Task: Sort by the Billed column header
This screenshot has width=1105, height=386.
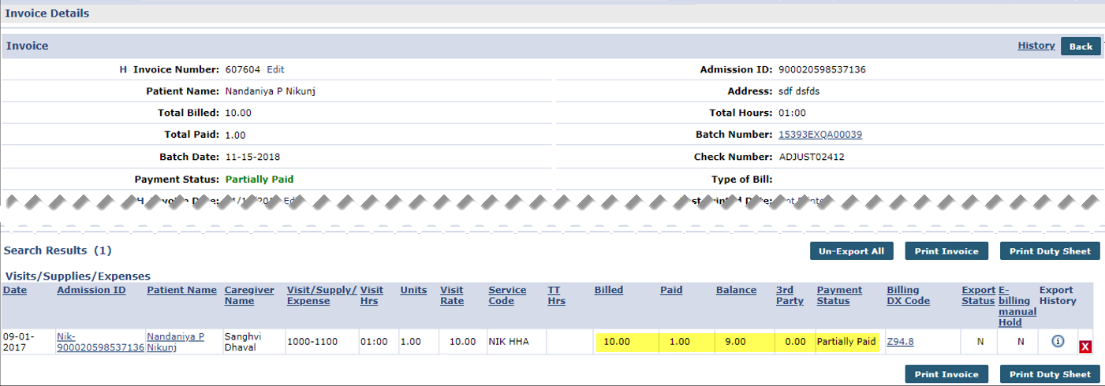Action: tap(609, 290)
